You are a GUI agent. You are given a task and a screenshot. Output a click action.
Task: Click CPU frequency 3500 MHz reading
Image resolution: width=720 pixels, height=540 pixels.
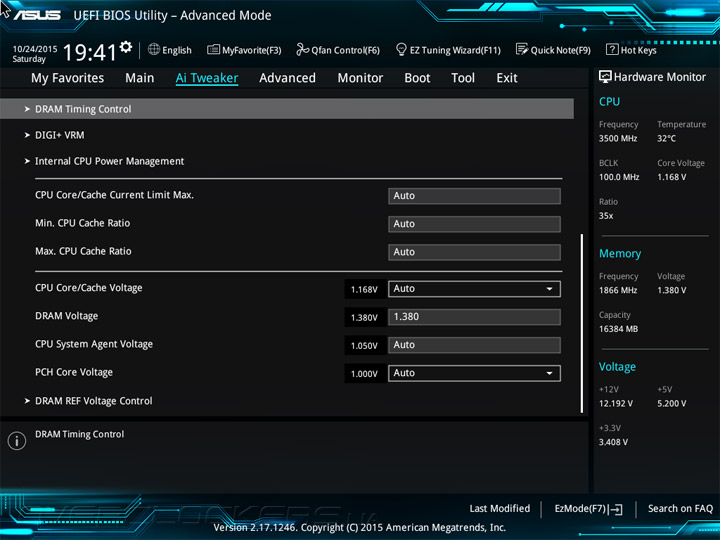point(618,138)
